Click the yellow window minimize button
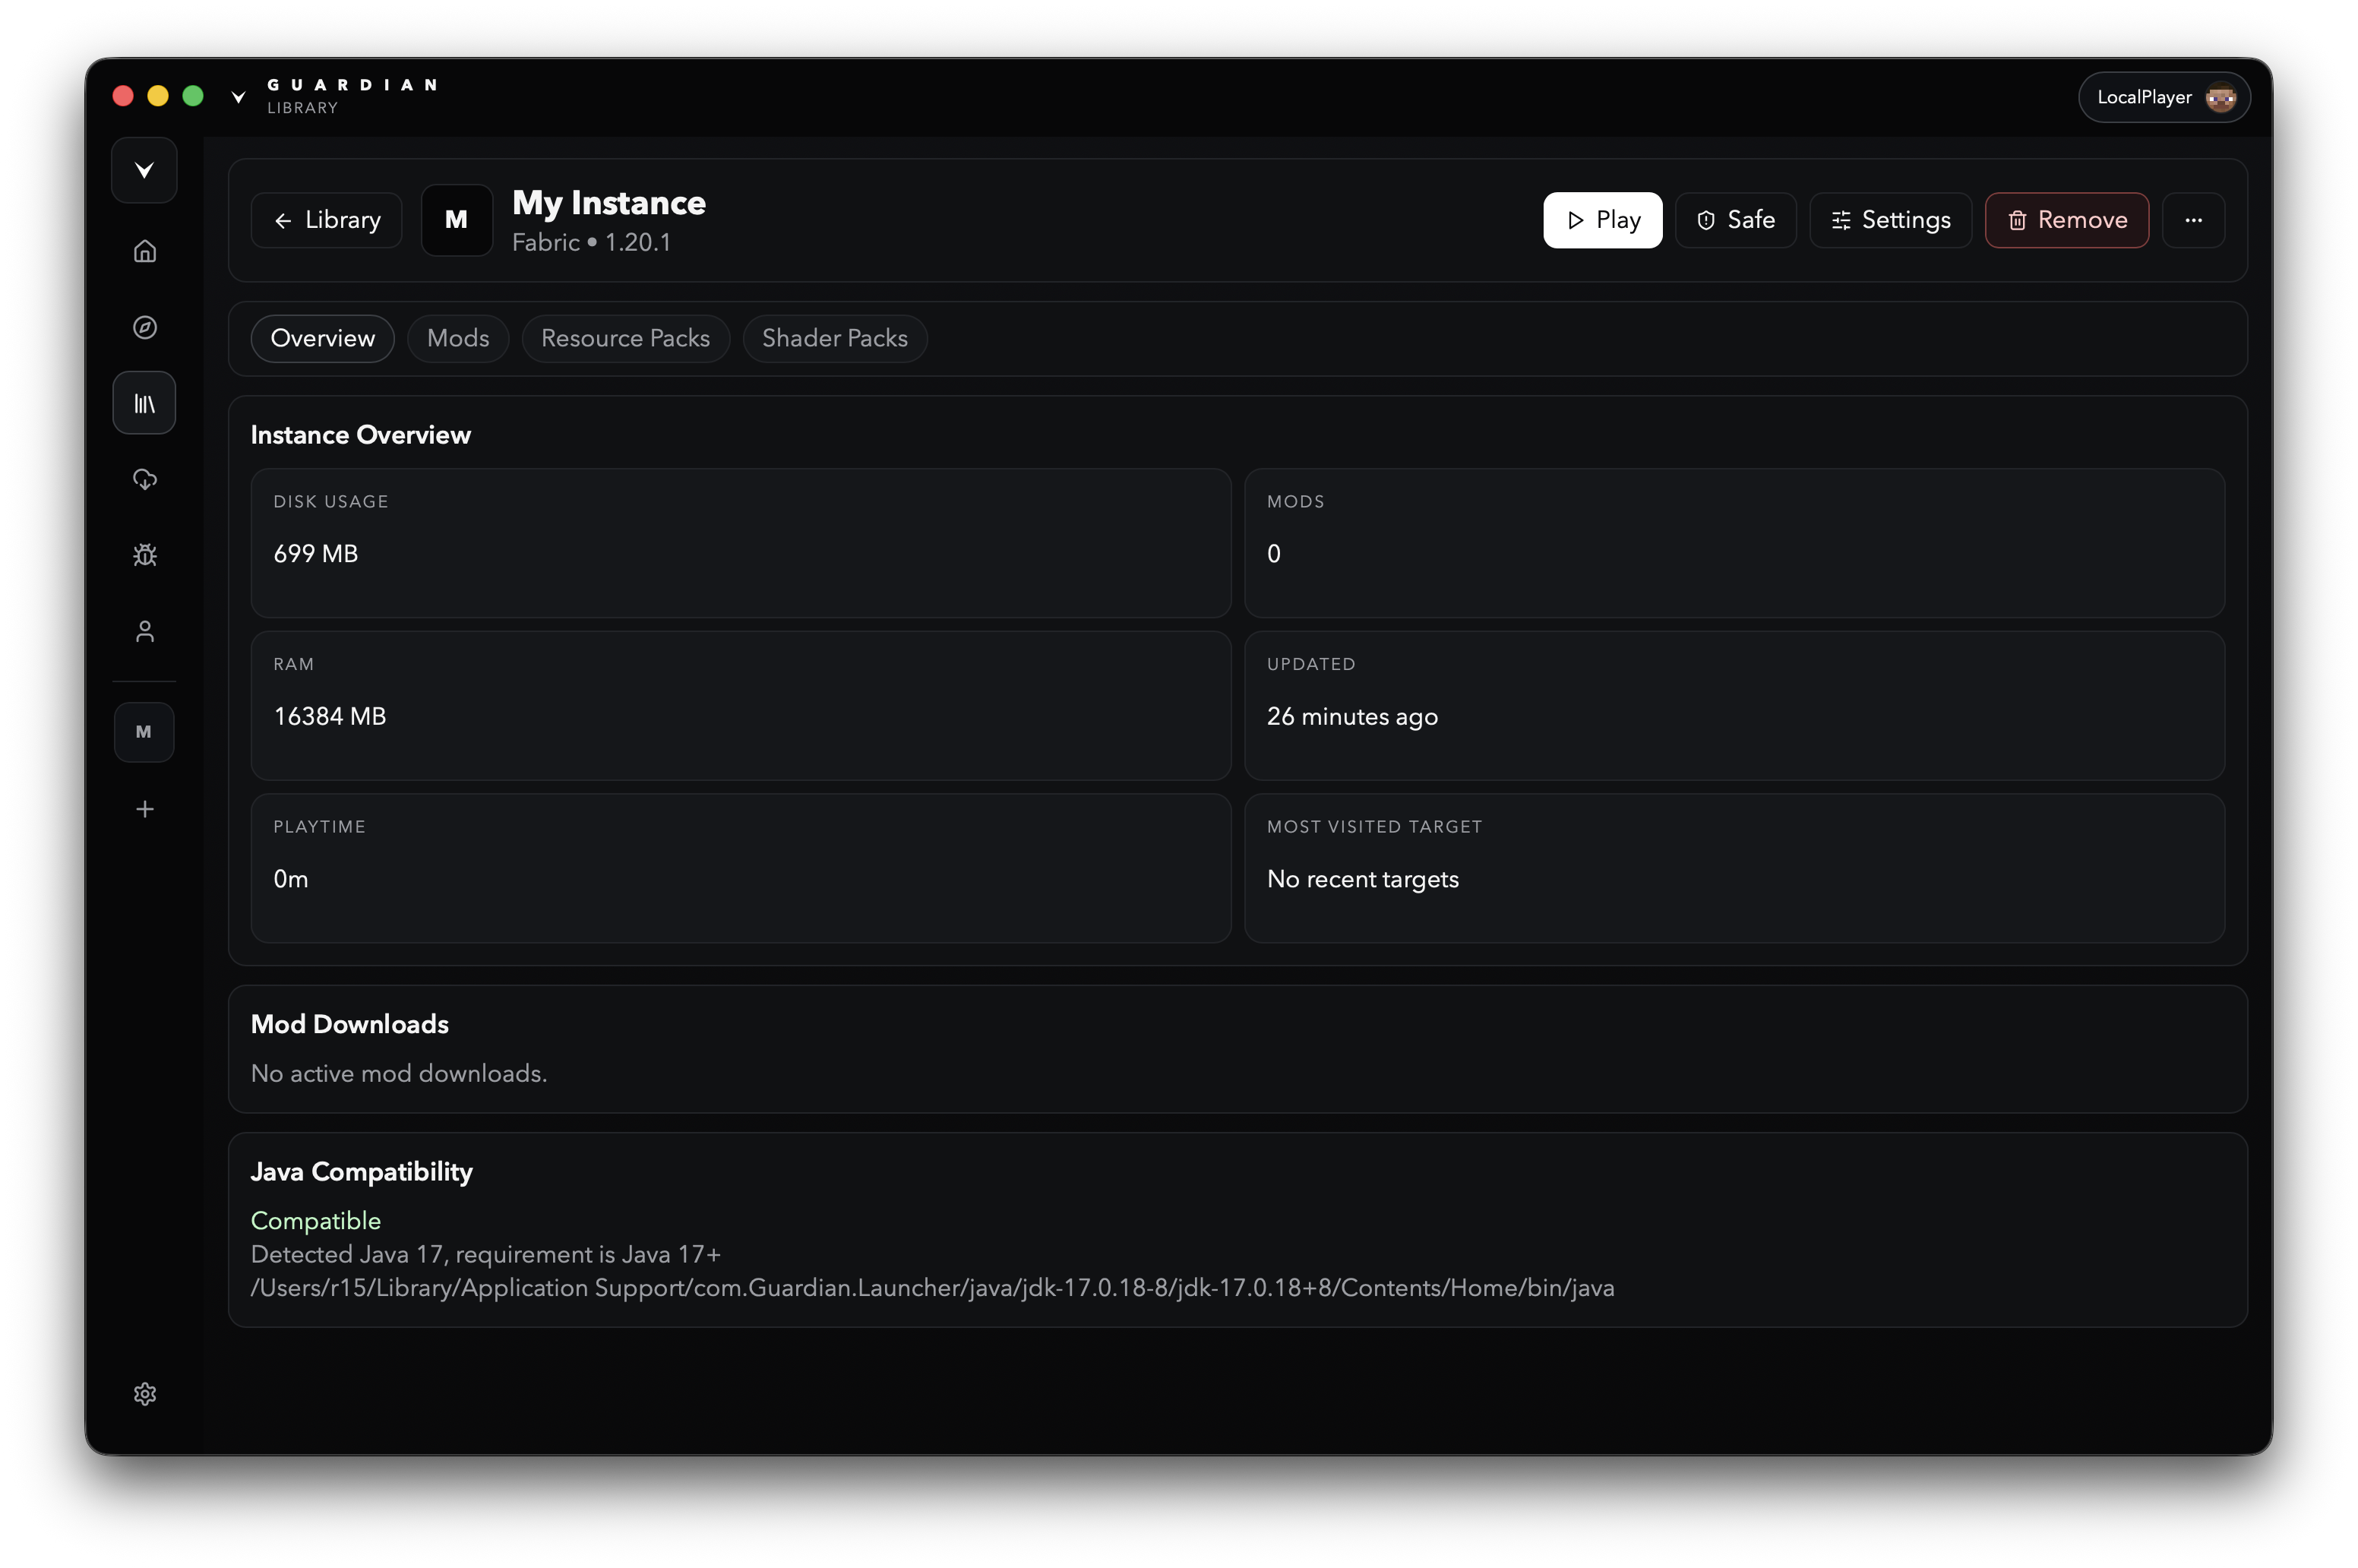The width and height of the screenshot is (2358, 1568). [158, 96]
